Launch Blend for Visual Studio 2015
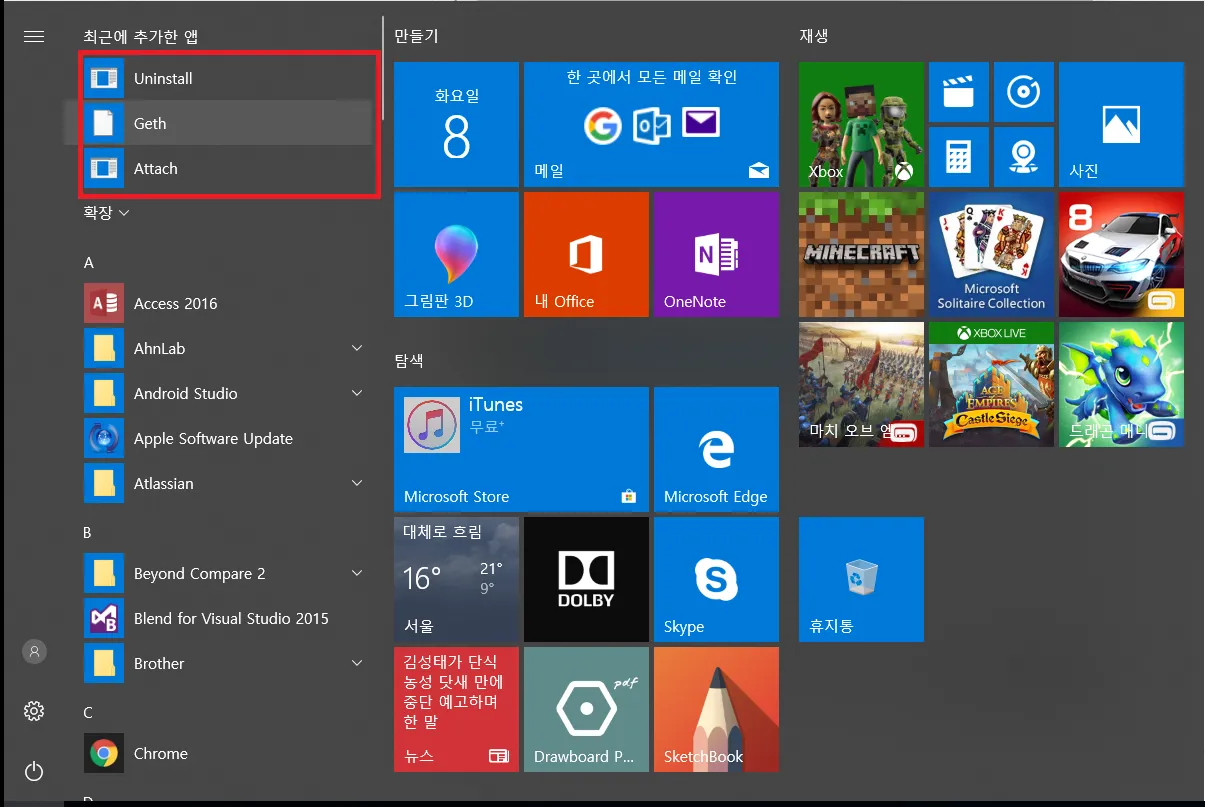Image resolution: width=1205 pixels, height=807 pixels. tap(226, 618)
